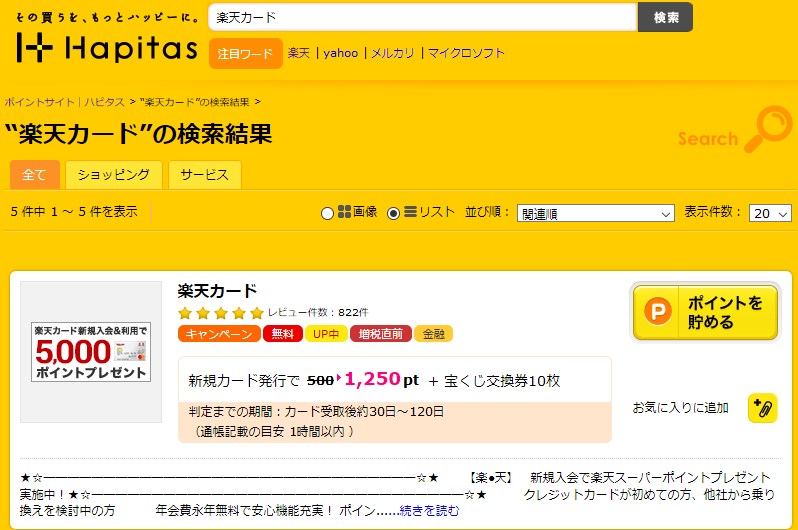Image resolution: width=798 pixels, height=530 pixels.
Task: Click the キャンペーン campaign badge
Action: pyautogui.click(x=219, y=334)
